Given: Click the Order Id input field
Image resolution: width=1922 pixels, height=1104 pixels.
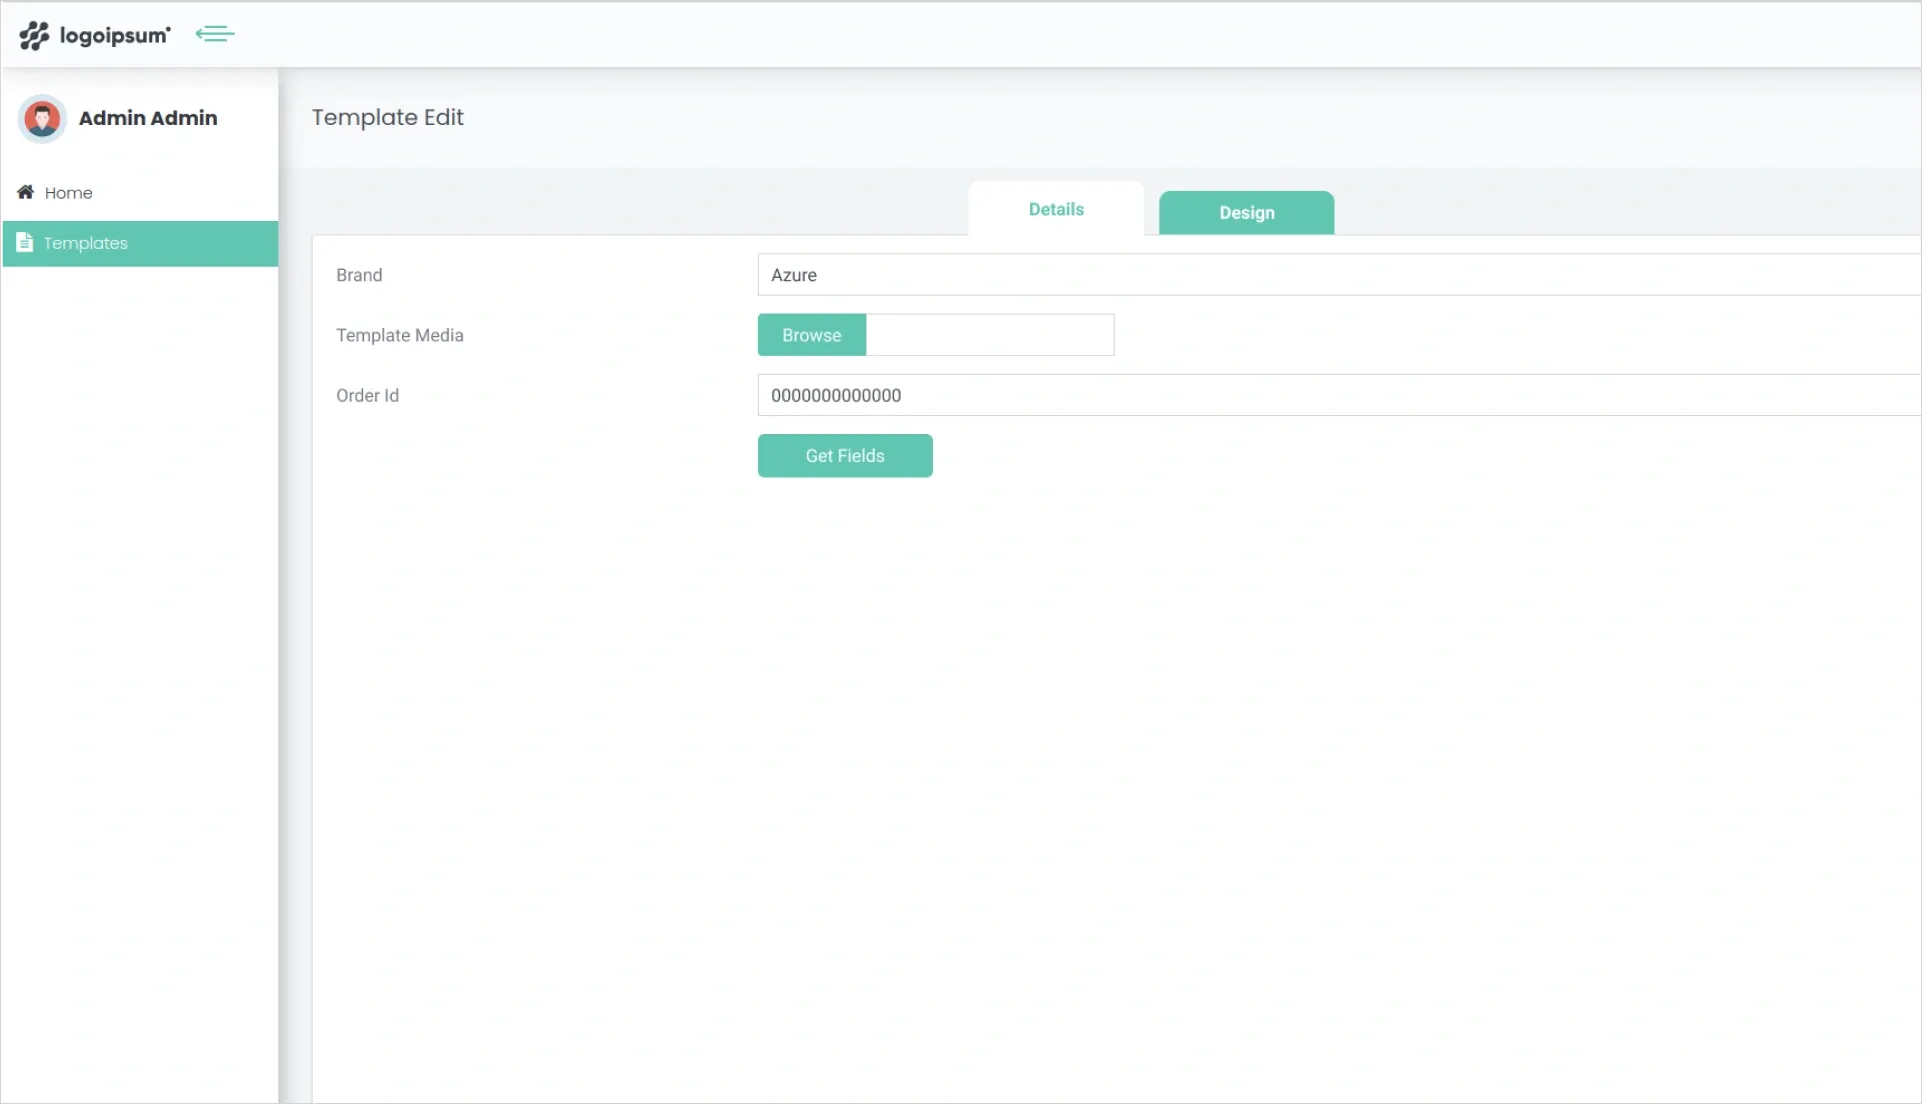Looking at the screenshot, I should 1100,395.
